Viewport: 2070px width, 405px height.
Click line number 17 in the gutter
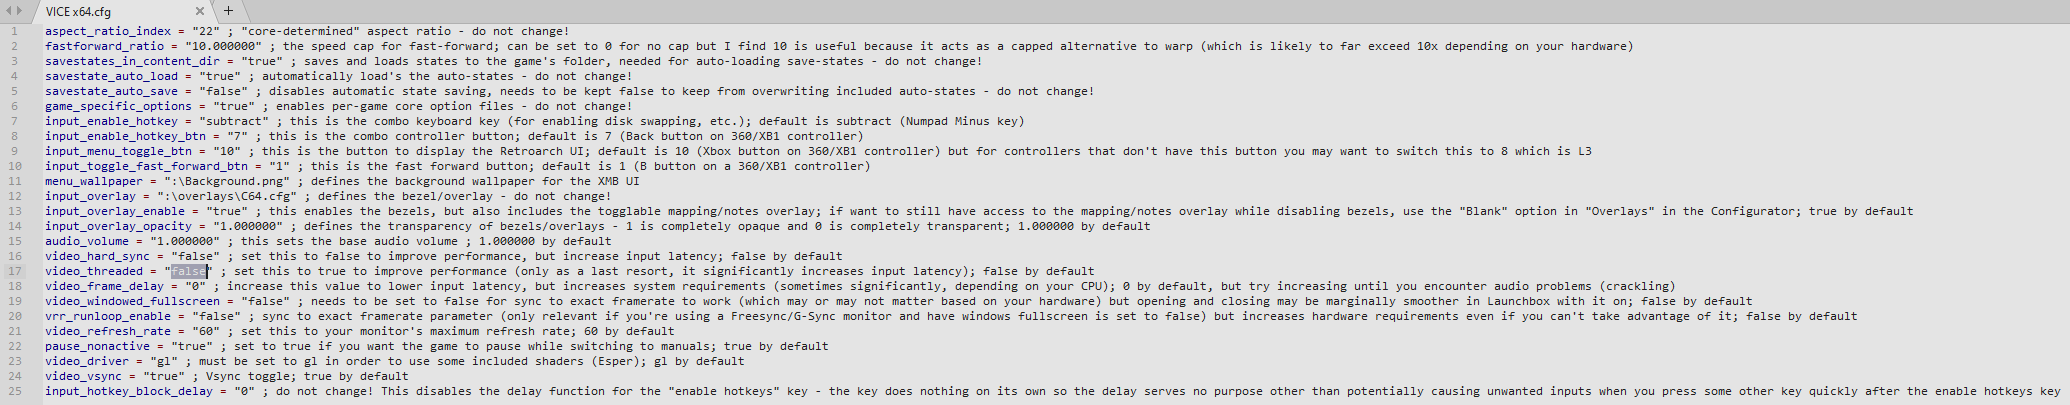(x=15, y=271)
